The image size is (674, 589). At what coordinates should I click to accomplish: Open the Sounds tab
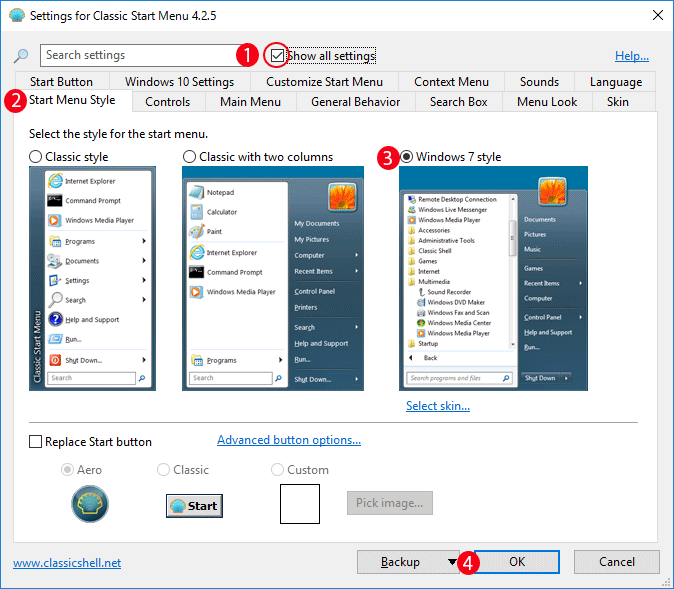[539, 82]
